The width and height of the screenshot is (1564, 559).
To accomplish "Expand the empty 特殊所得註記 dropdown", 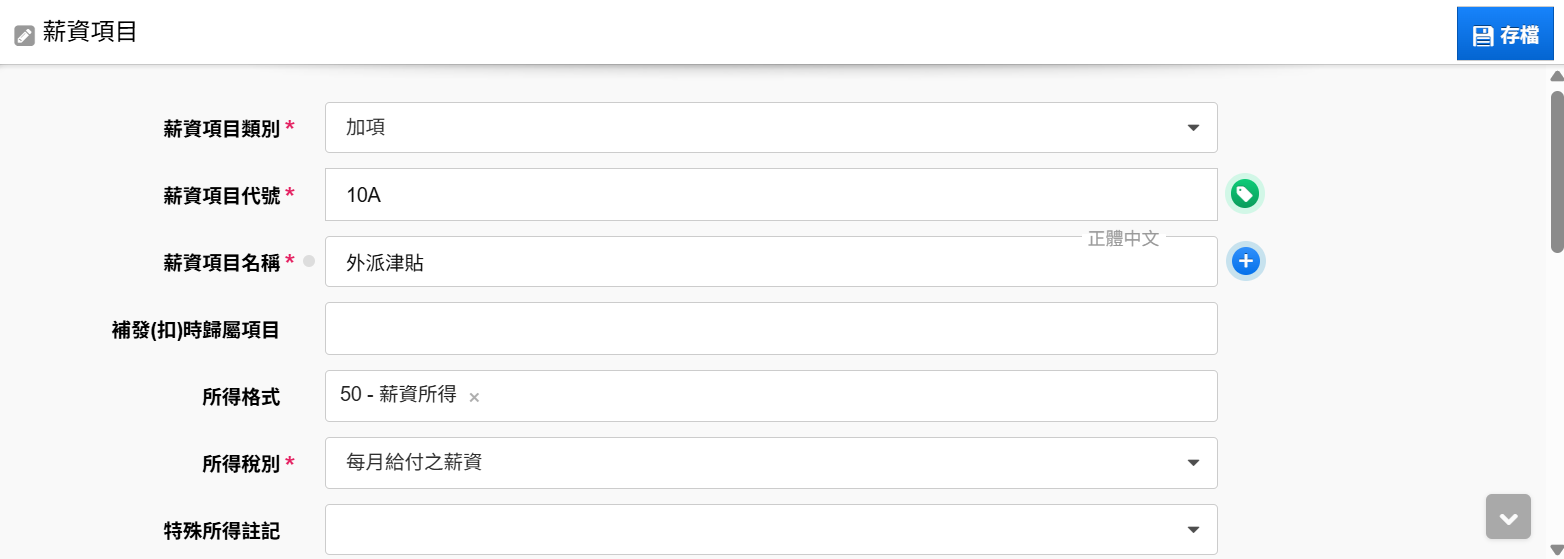I will [771, 529].
